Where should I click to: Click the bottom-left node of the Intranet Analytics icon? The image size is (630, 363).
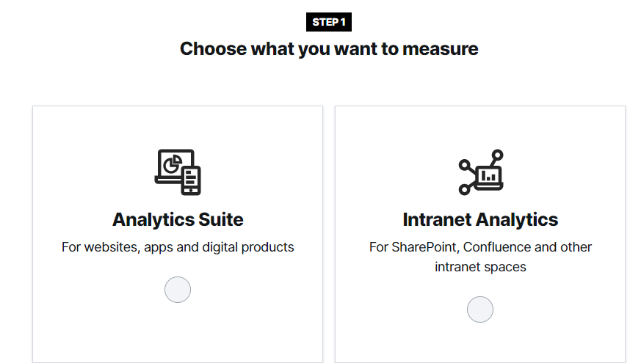[464, 189]
